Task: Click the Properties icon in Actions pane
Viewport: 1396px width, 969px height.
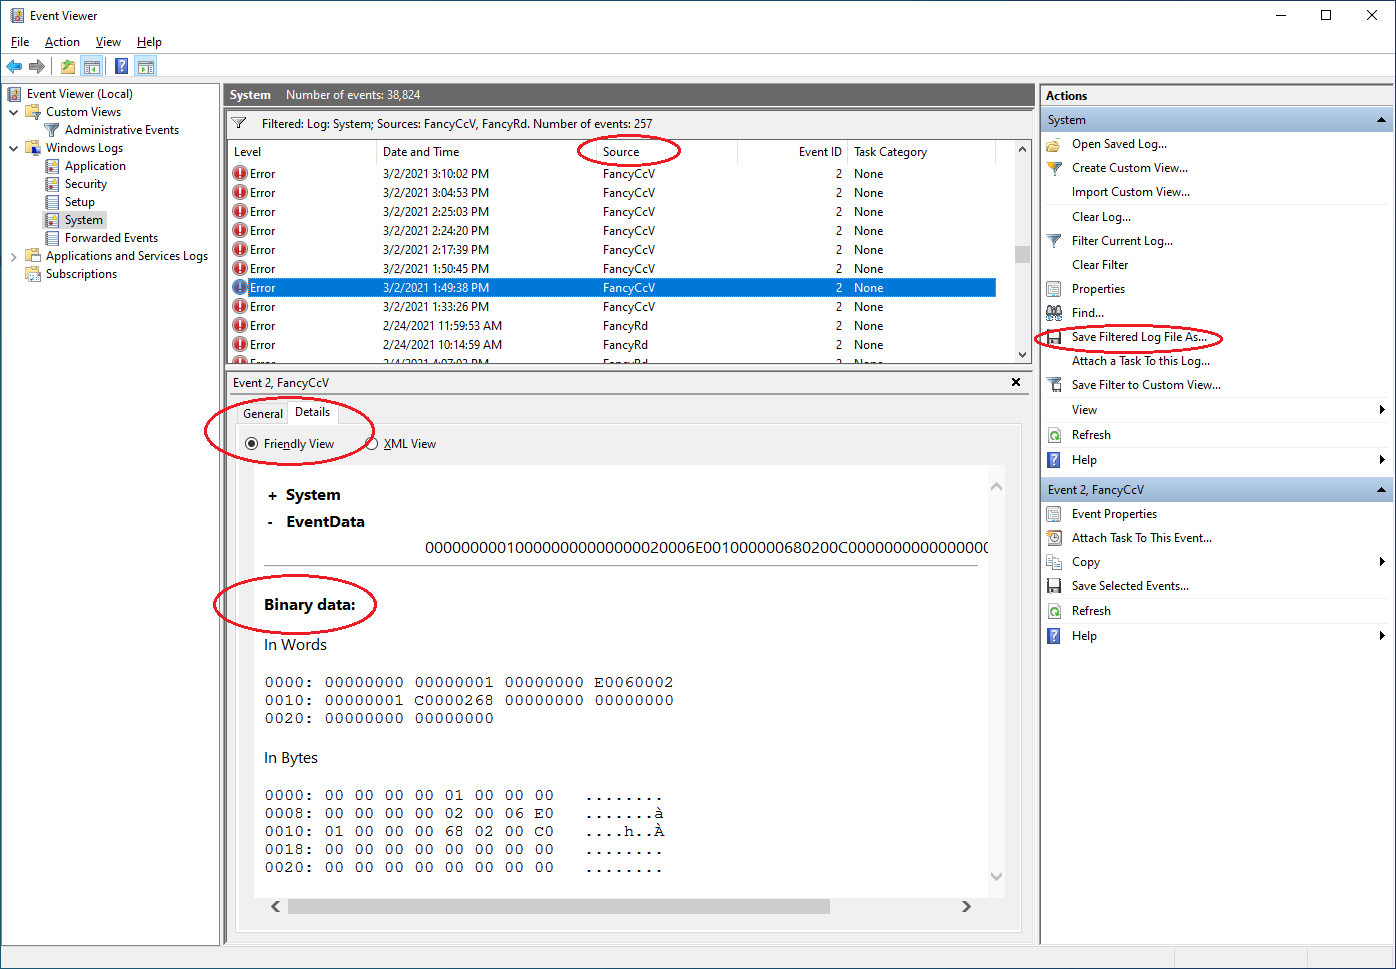Action: (1054, 289)
